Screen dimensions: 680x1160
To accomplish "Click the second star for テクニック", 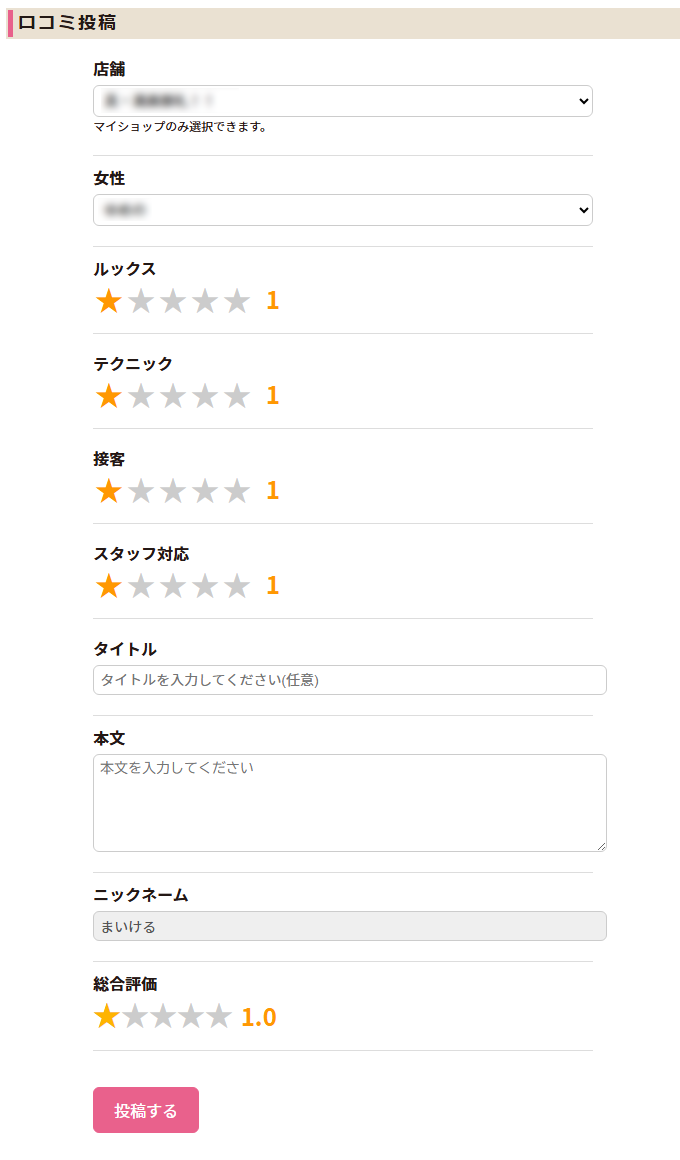I will (141, 396).
